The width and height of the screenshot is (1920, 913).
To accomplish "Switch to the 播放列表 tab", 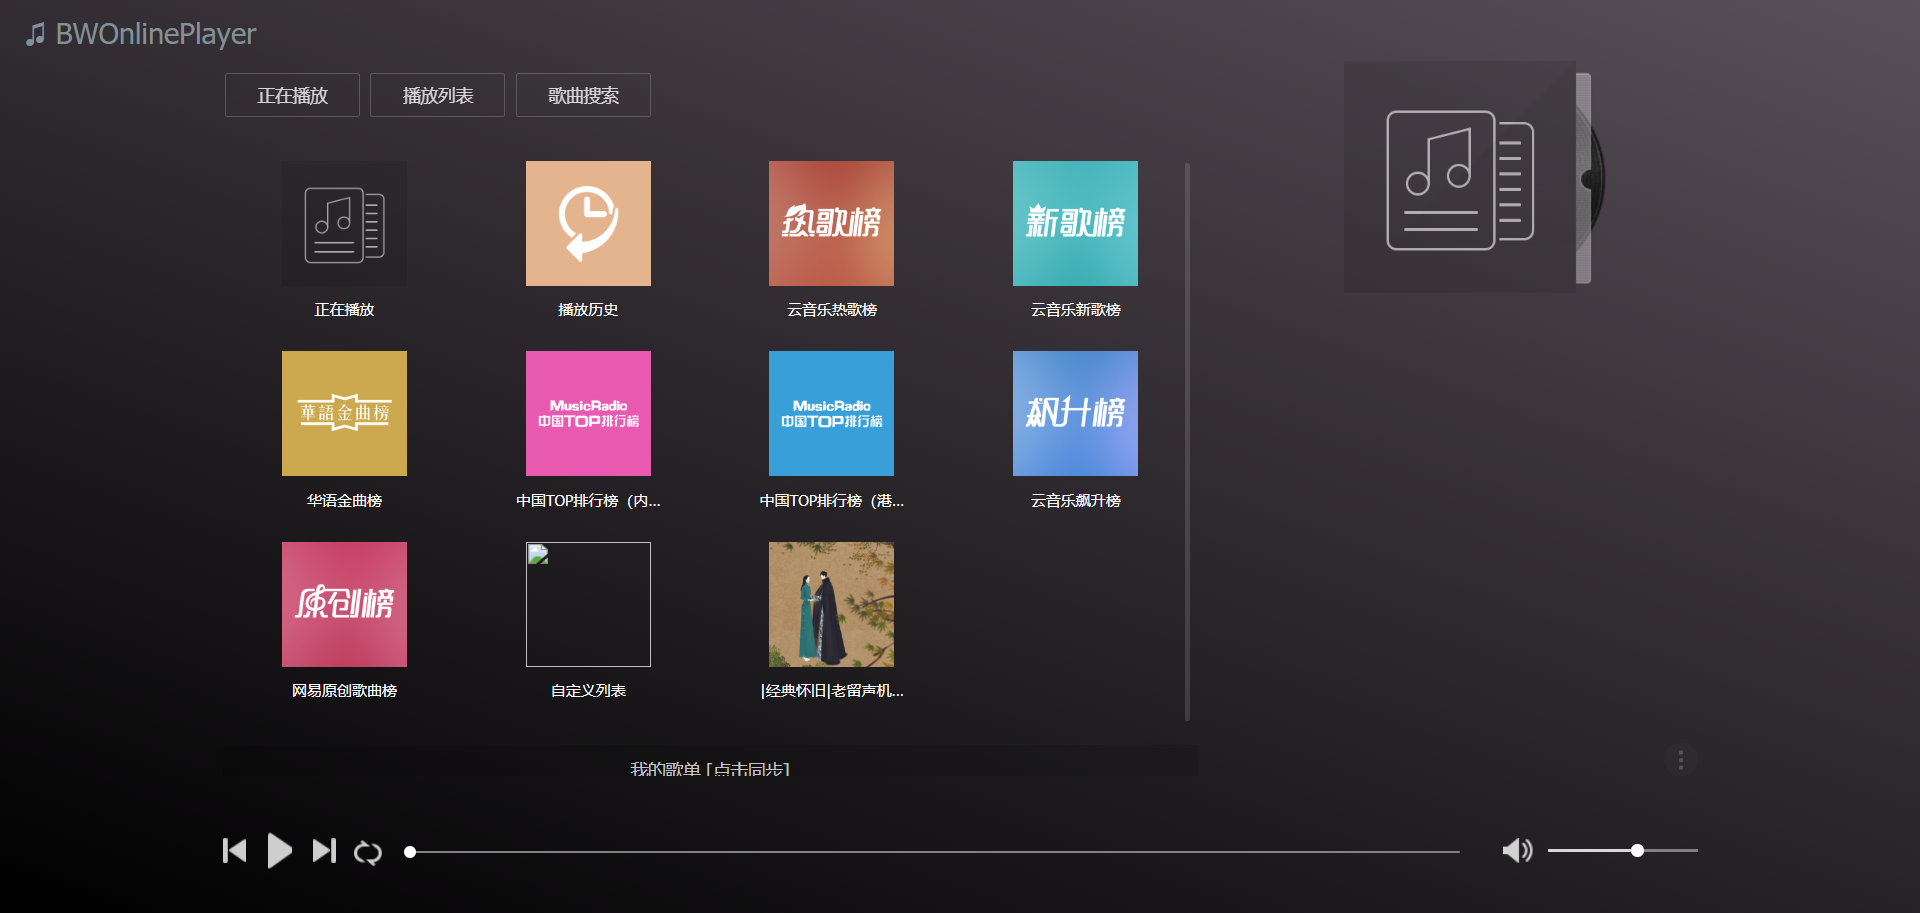I will click(437, 95).
